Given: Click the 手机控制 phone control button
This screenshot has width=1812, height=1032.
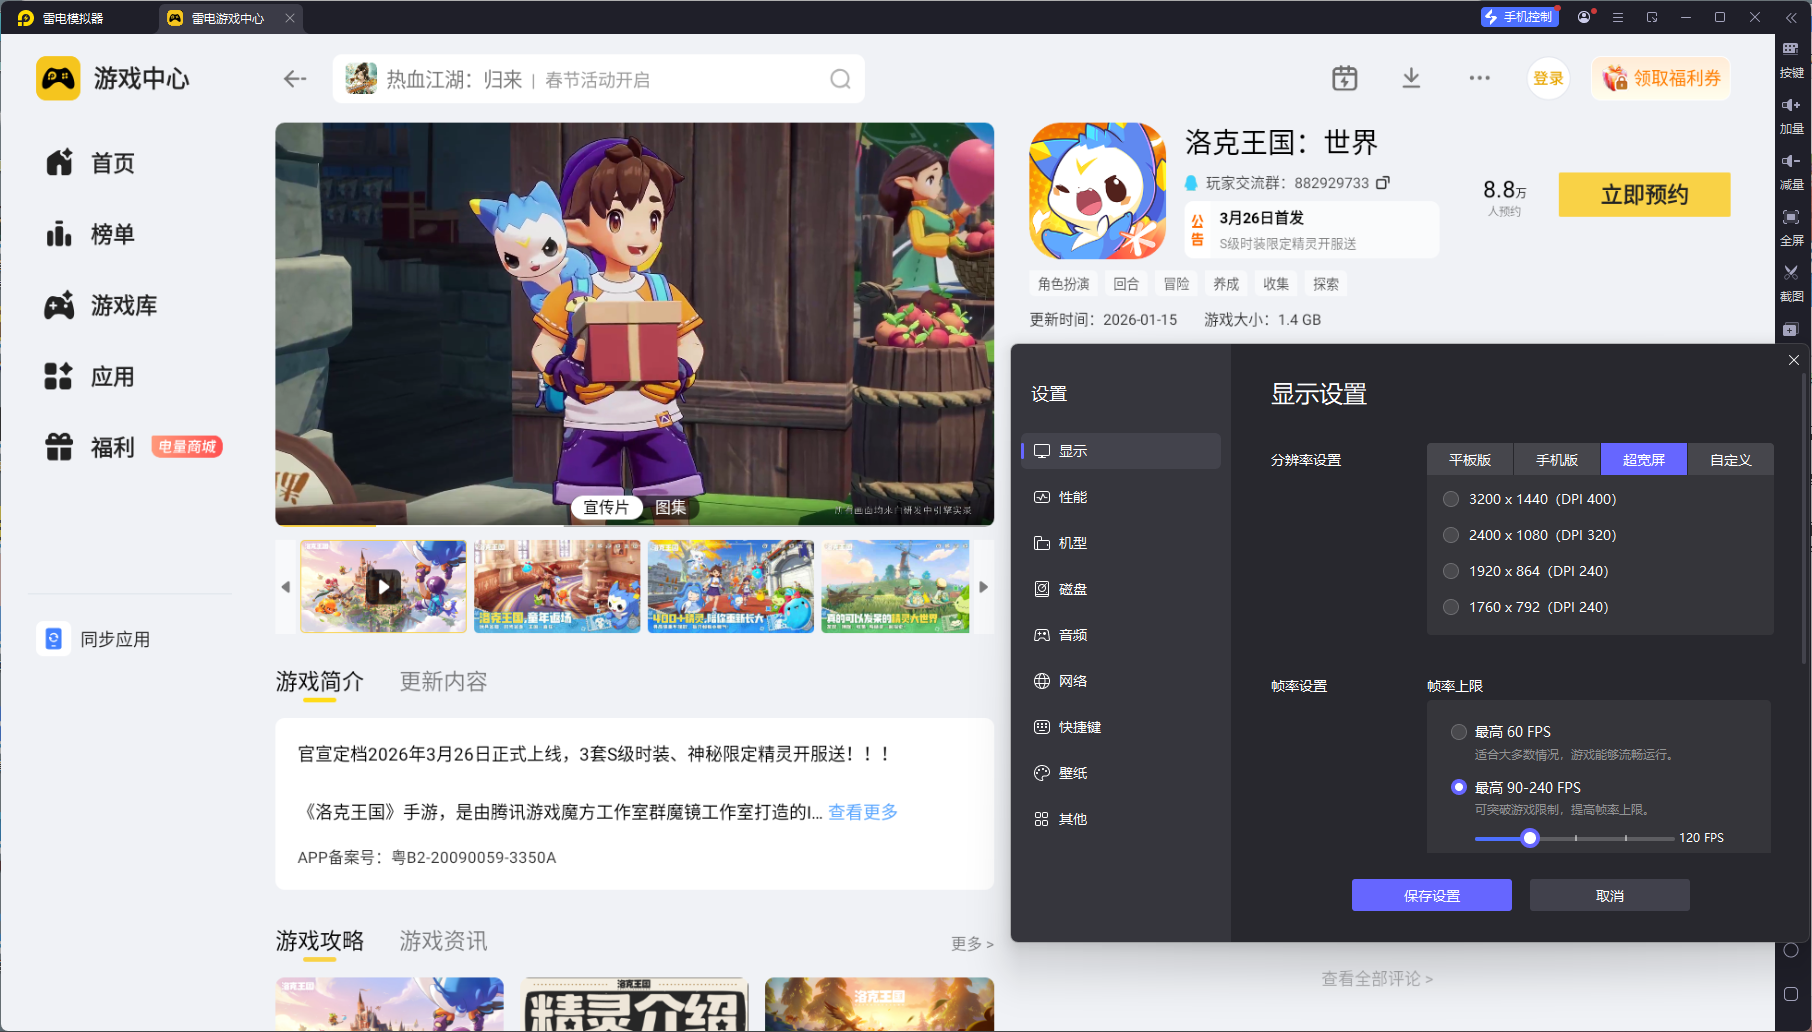Looking at the screenshot, I should [1519, 17].
